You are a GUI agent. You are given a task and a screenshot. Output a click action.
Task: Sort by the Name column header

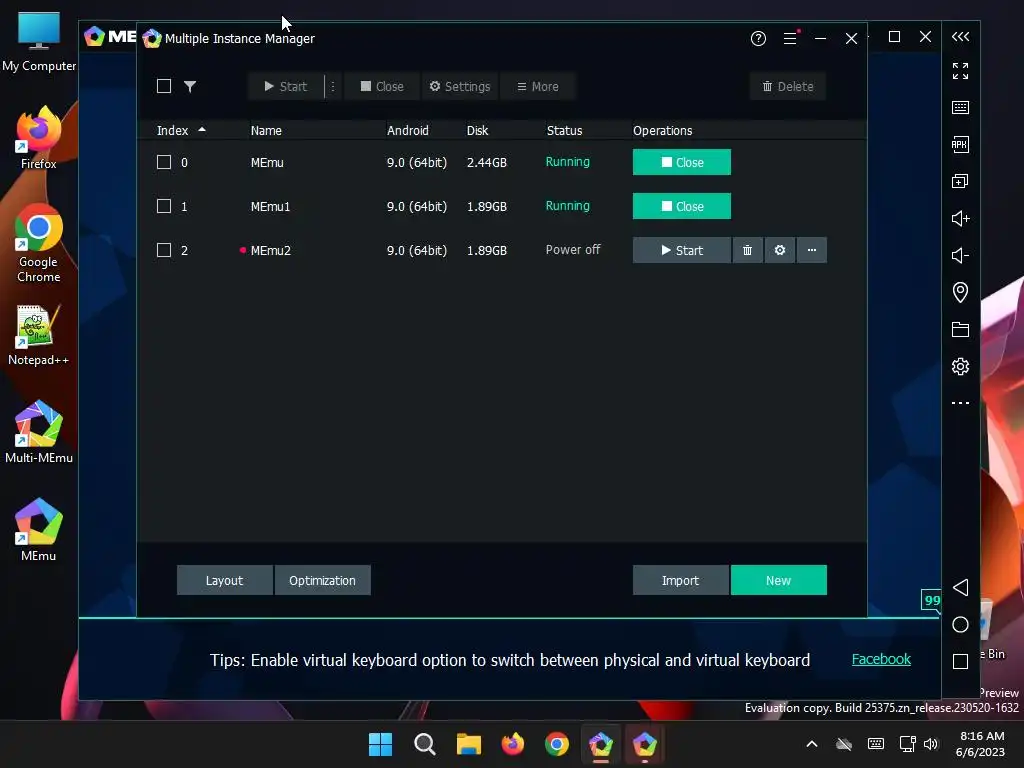(x=266, y=131)
